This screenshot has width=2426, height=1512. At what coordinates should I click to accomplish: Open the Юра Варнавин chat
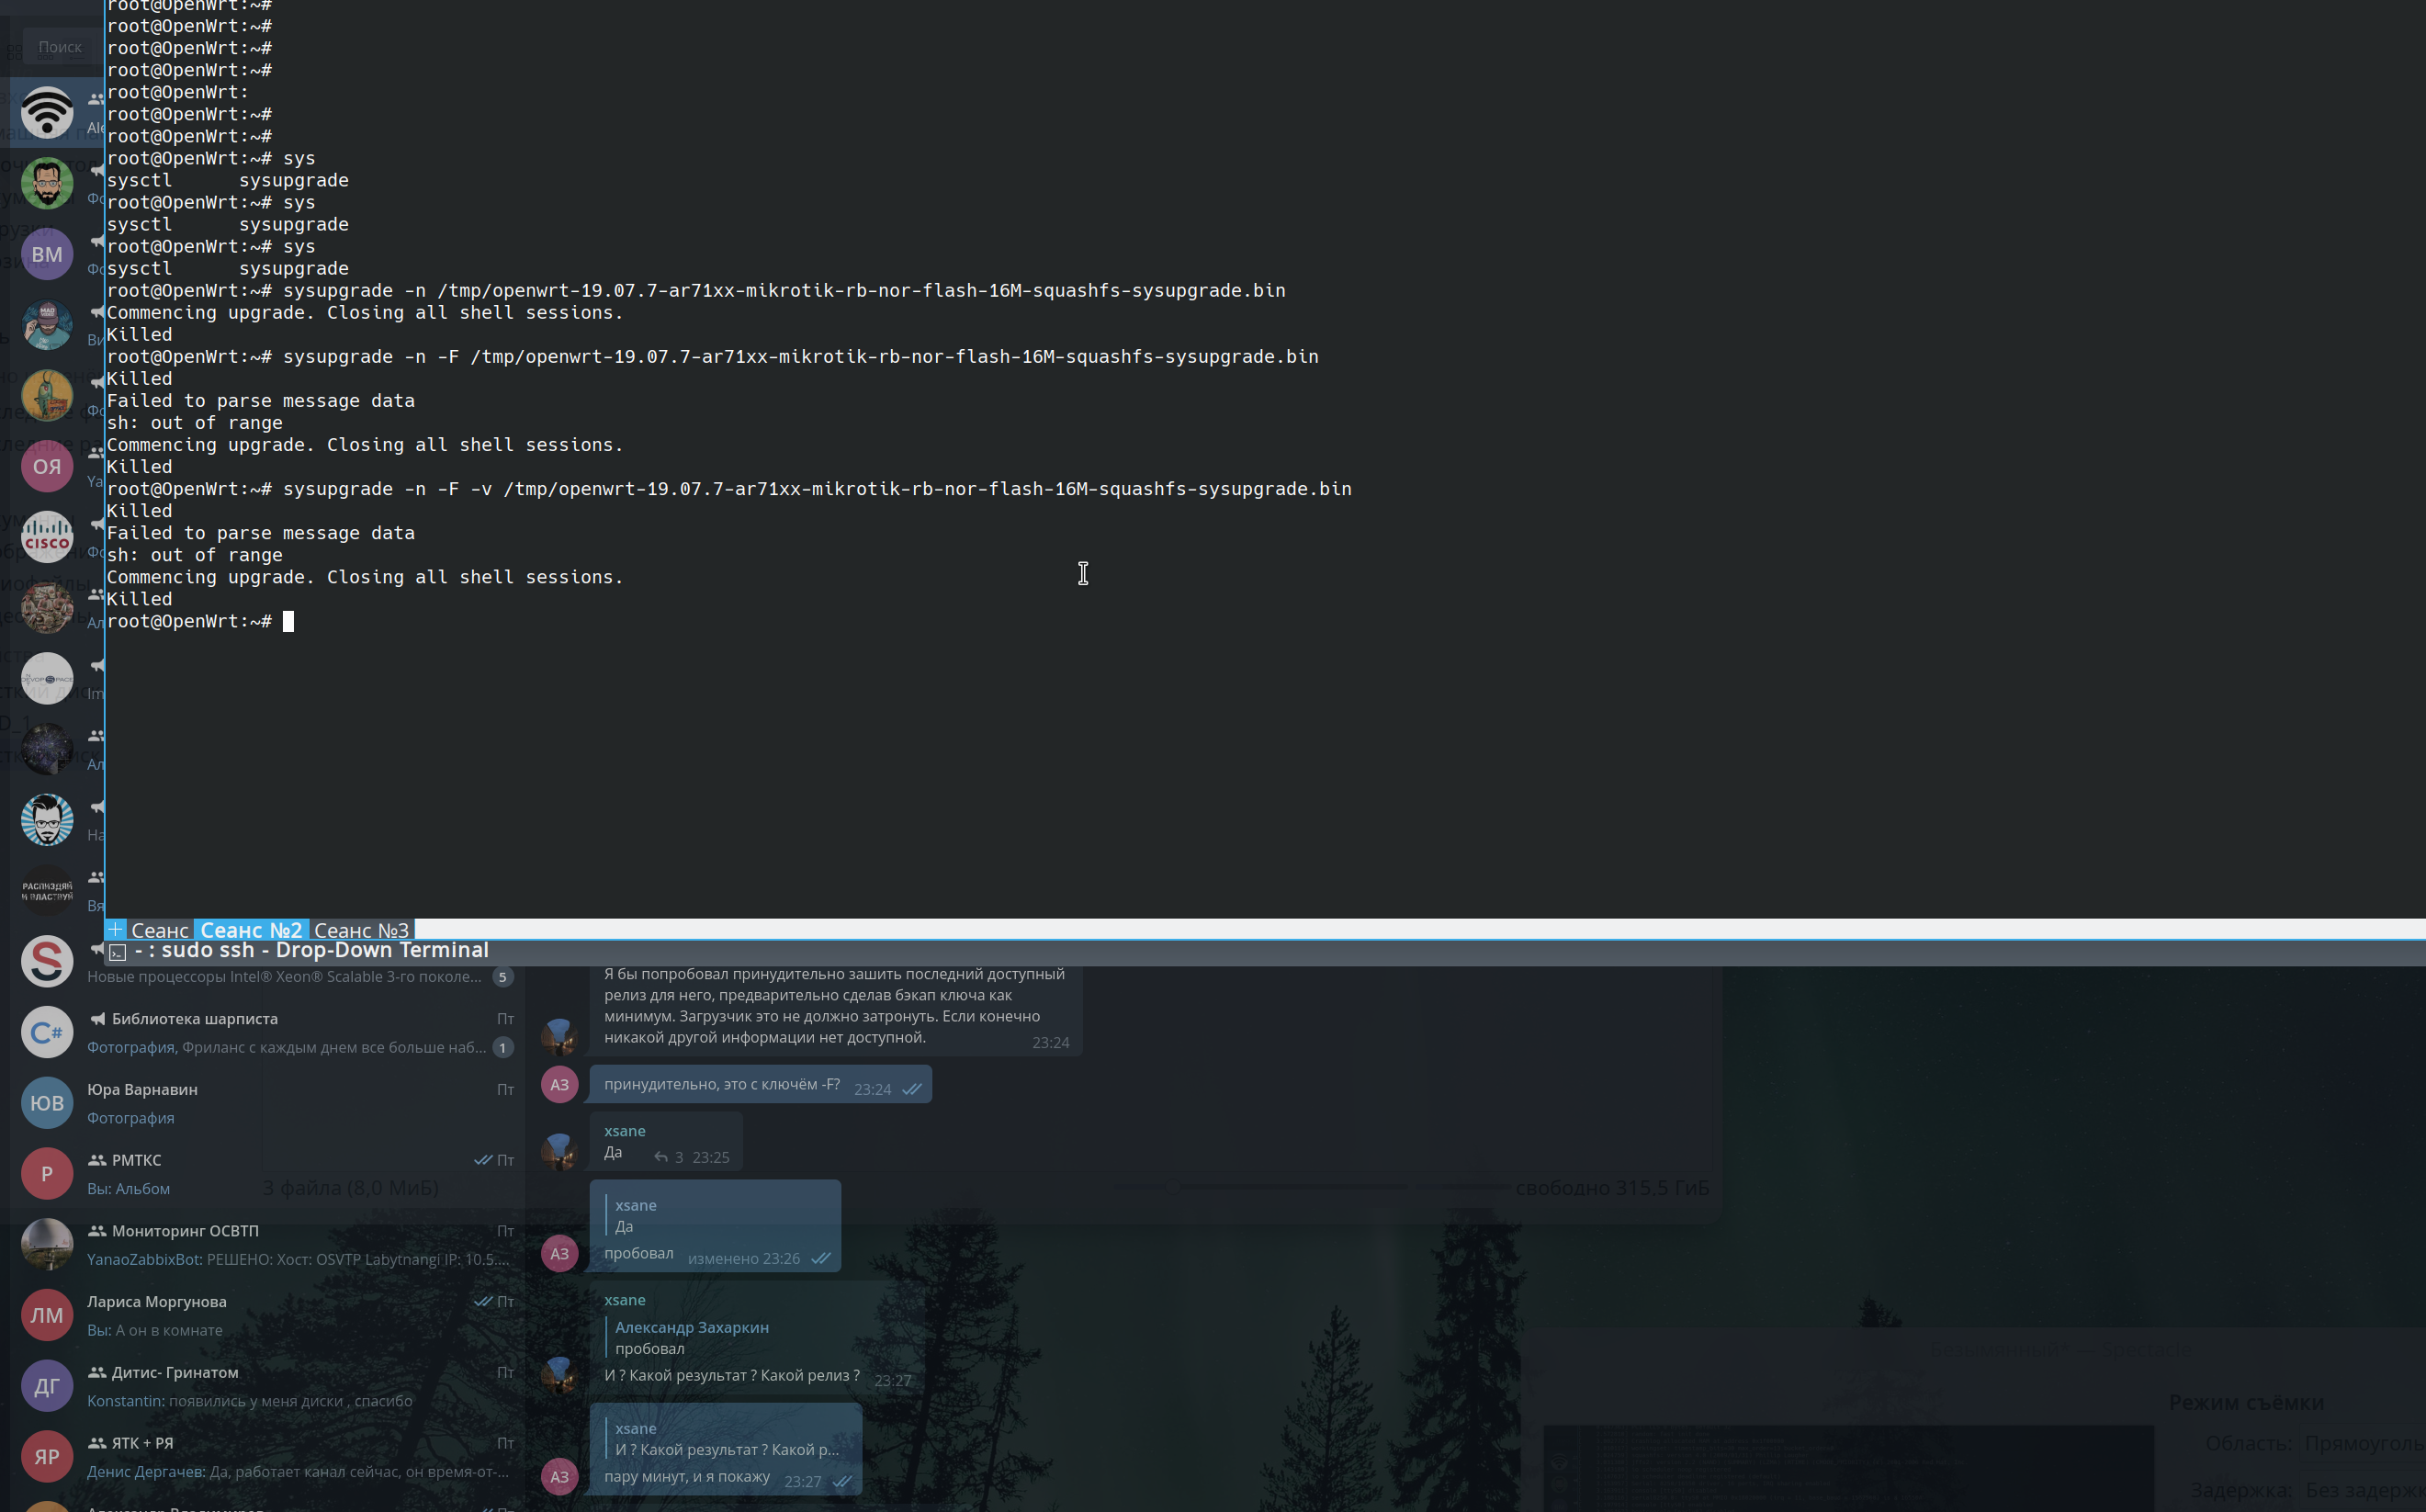(x=268, y=1103)
